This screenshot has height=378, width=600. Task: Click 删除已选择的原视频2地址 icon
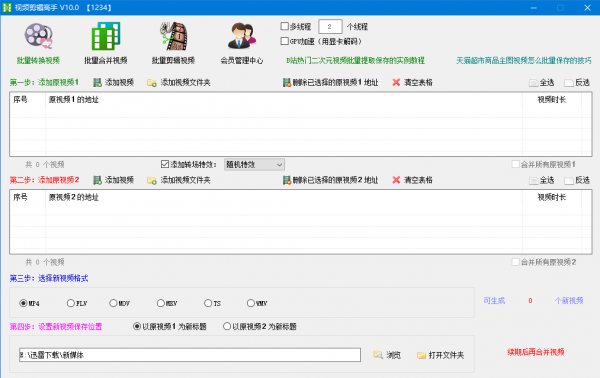coord(287,180)
